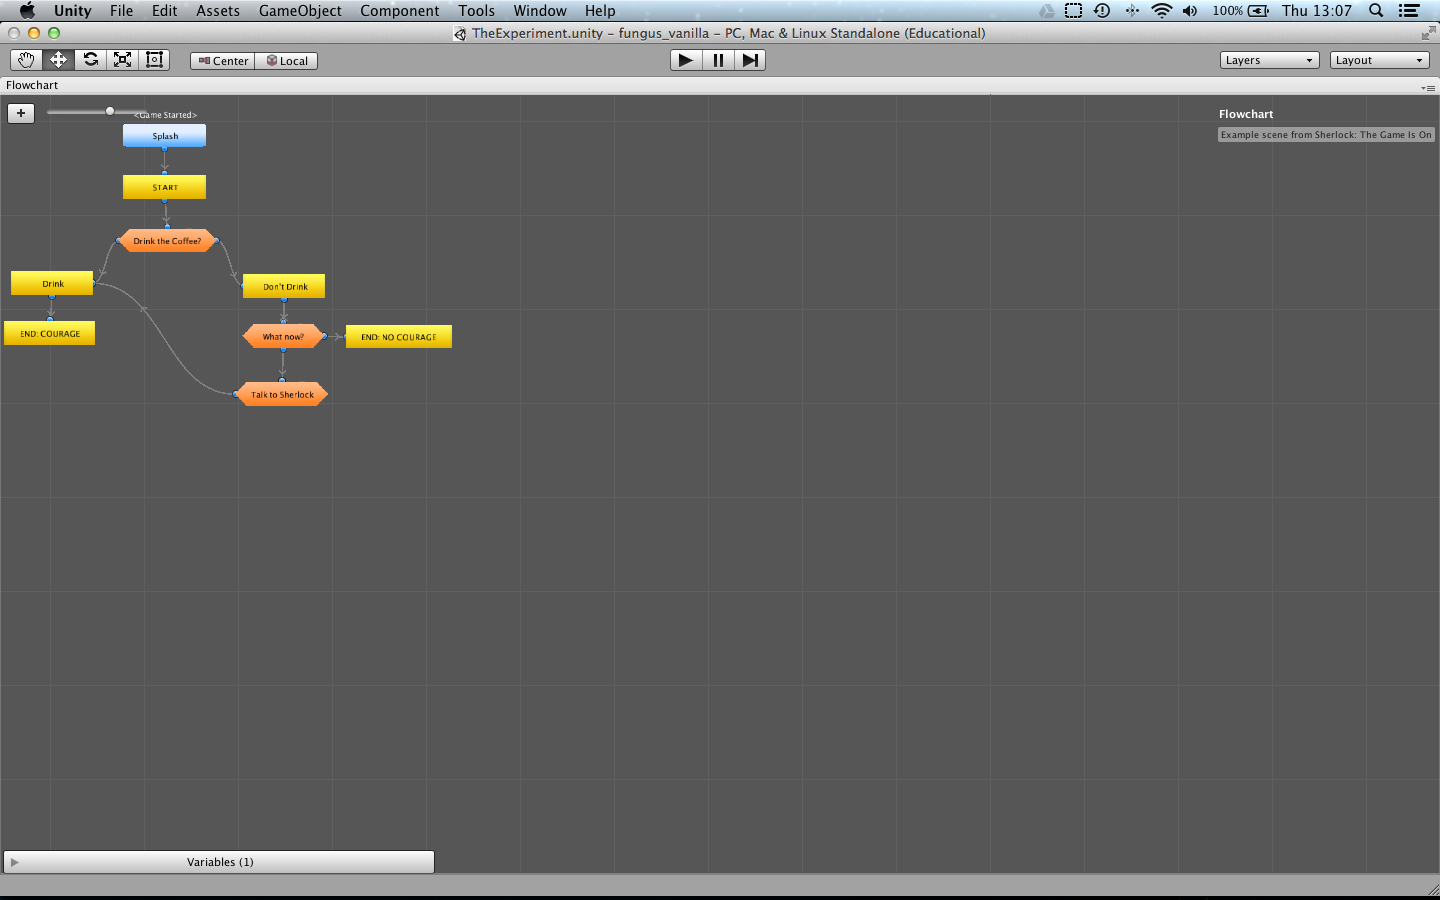Click the flowchart zoom slider handle
The width and height of the screenshot is (1440, 900).
coord(110,111)
